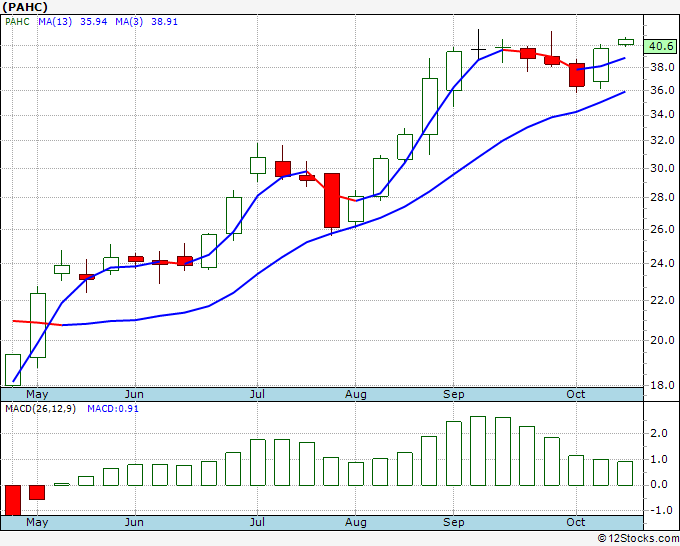Click the 35.94 moving average value
680x546 pixels.
(x=93, y=22)
